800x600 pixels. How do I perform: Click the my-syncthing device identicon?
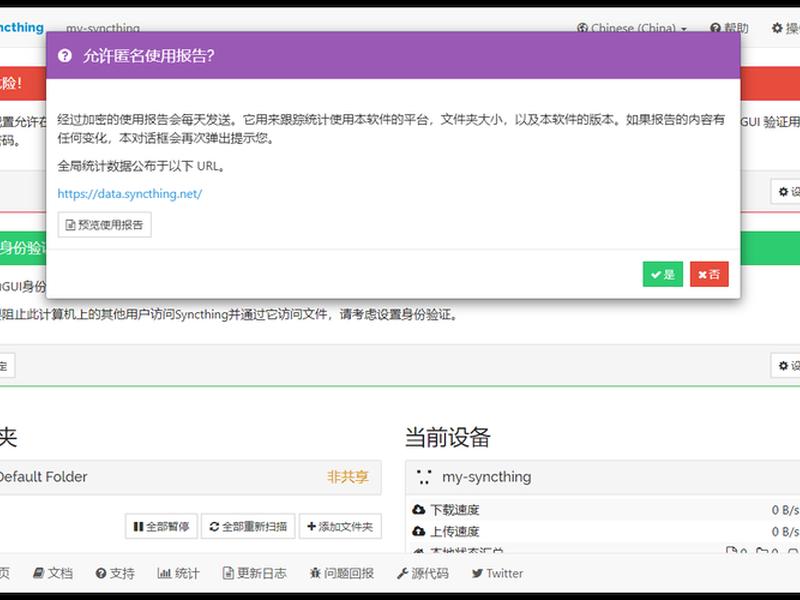(424, 477)
